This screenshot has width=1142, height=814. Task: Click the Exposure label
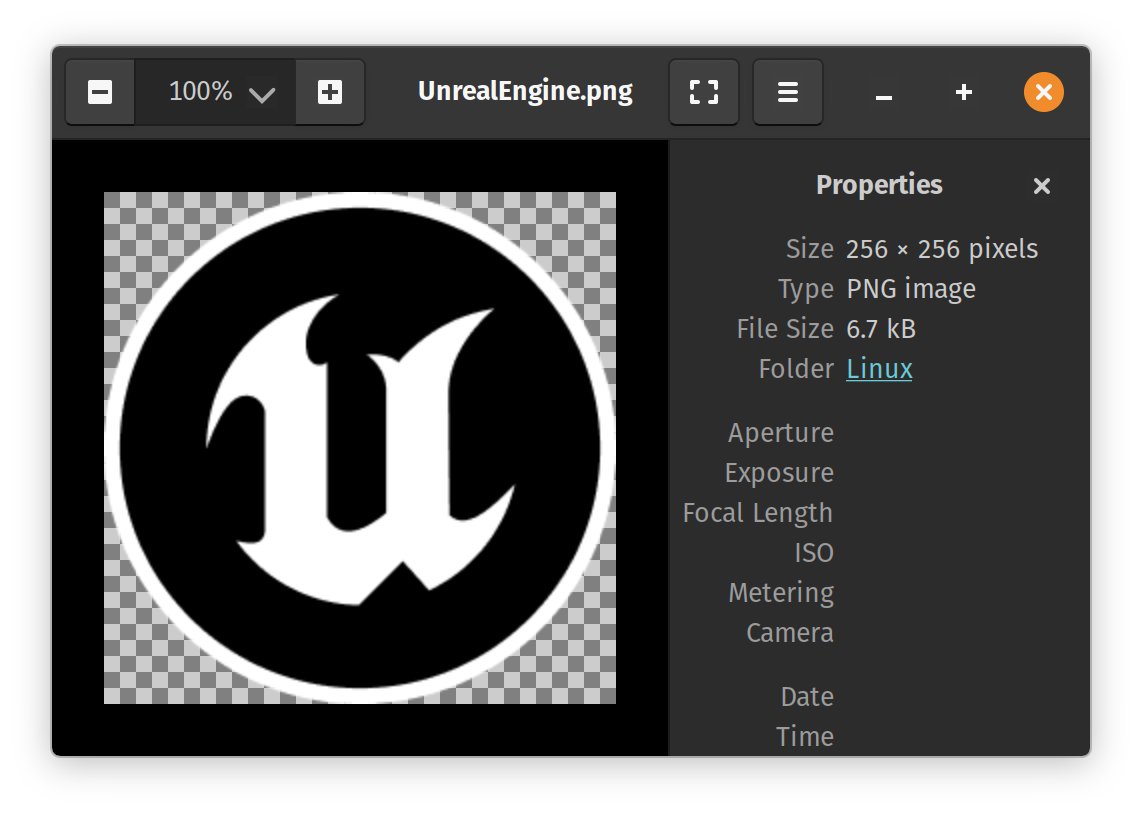[x=779, y=473]
